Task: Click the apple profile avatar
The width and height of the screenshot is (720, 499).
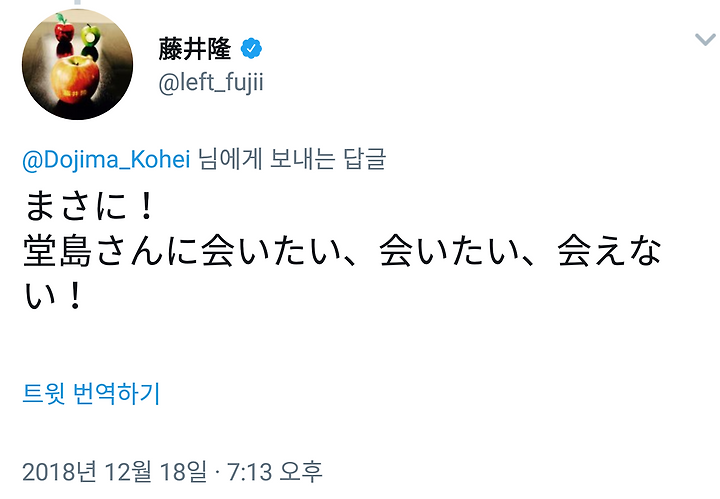Action: click(x=78, y=64)
